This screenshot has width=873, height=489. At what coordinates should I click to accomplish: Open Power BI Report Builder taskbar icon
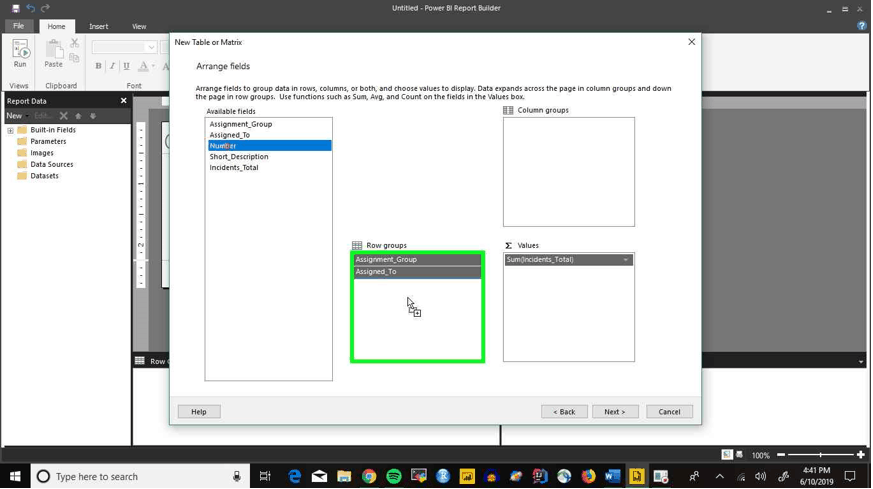point(636,477)
